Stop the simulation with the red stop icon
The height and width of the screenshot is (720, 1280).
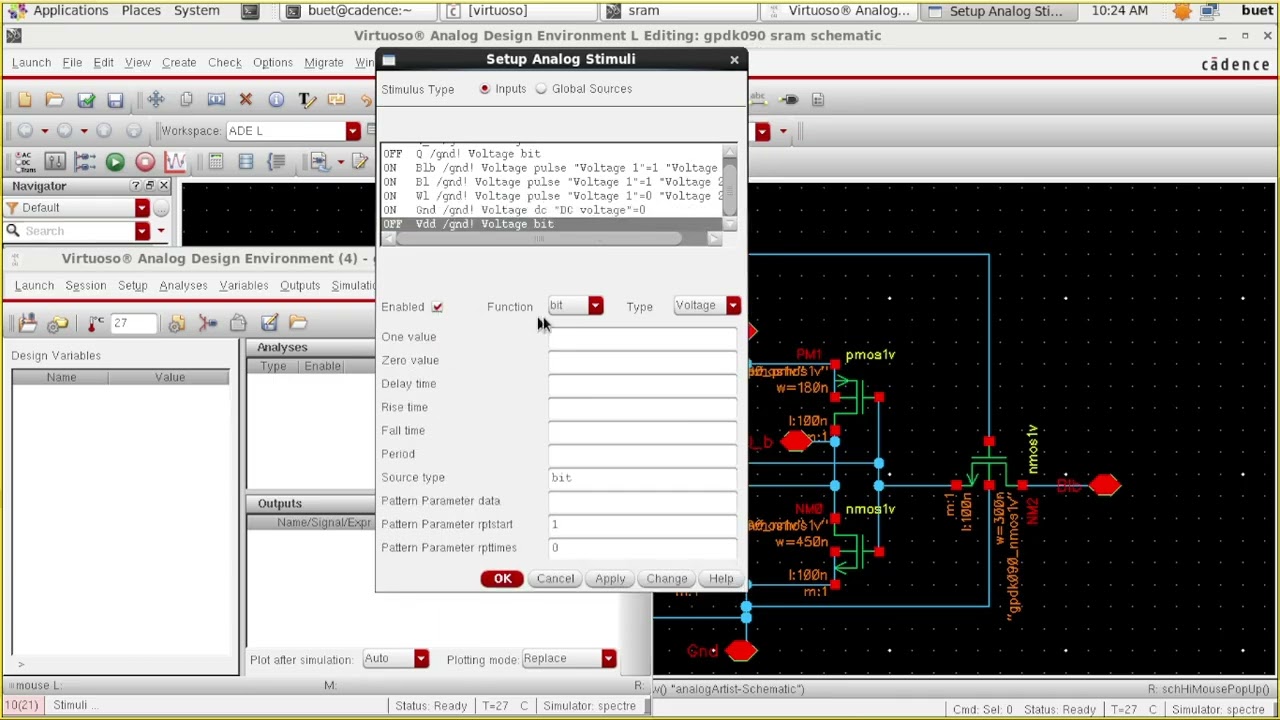[x=145, y=162]
